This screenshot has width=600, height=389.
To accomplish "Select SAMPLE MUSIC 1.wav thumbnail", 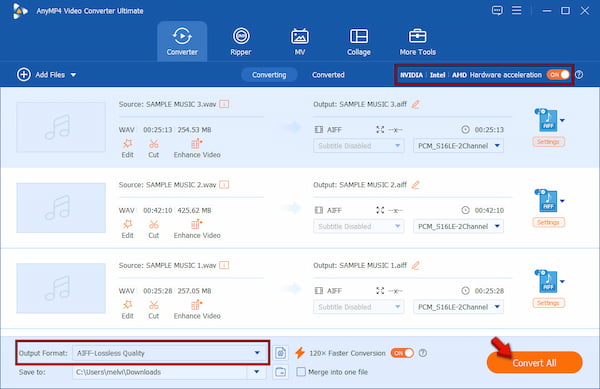I will coord(61,288).
